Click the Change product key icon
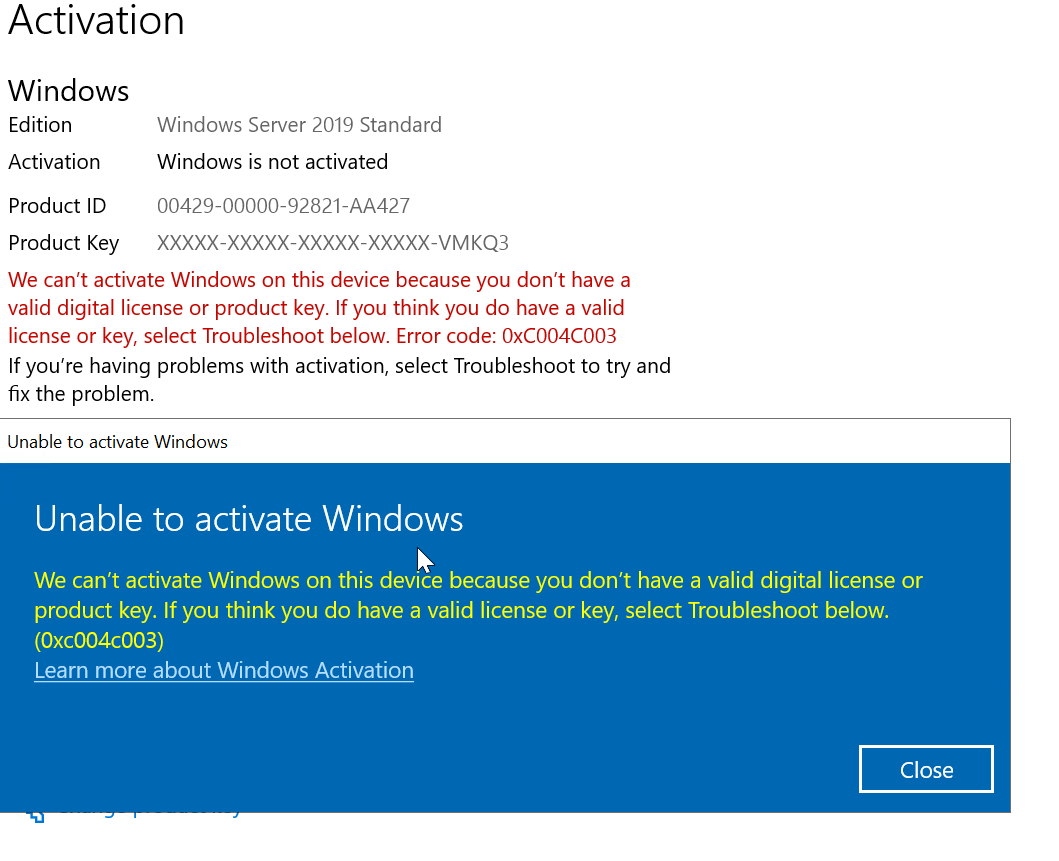The width and height of the screenshot is (1059, 861). (x=36, y=815)
